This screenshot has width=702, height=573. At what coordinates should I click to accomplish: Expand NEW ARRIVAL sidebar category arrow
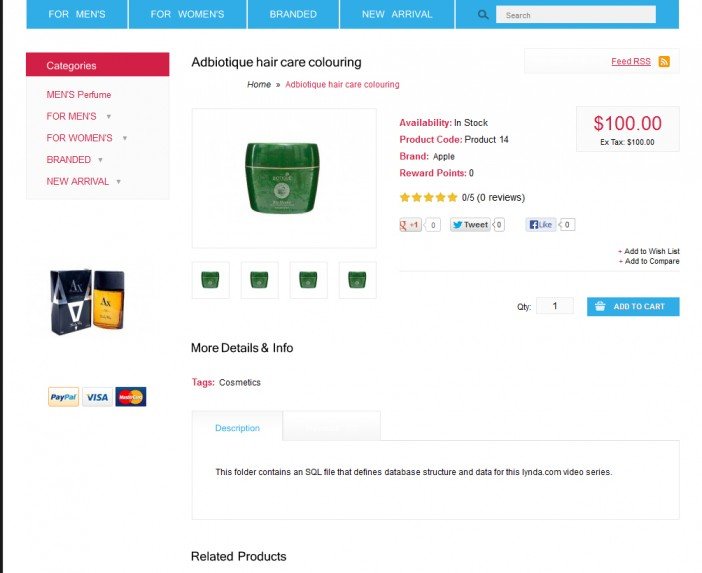(118, 182)
